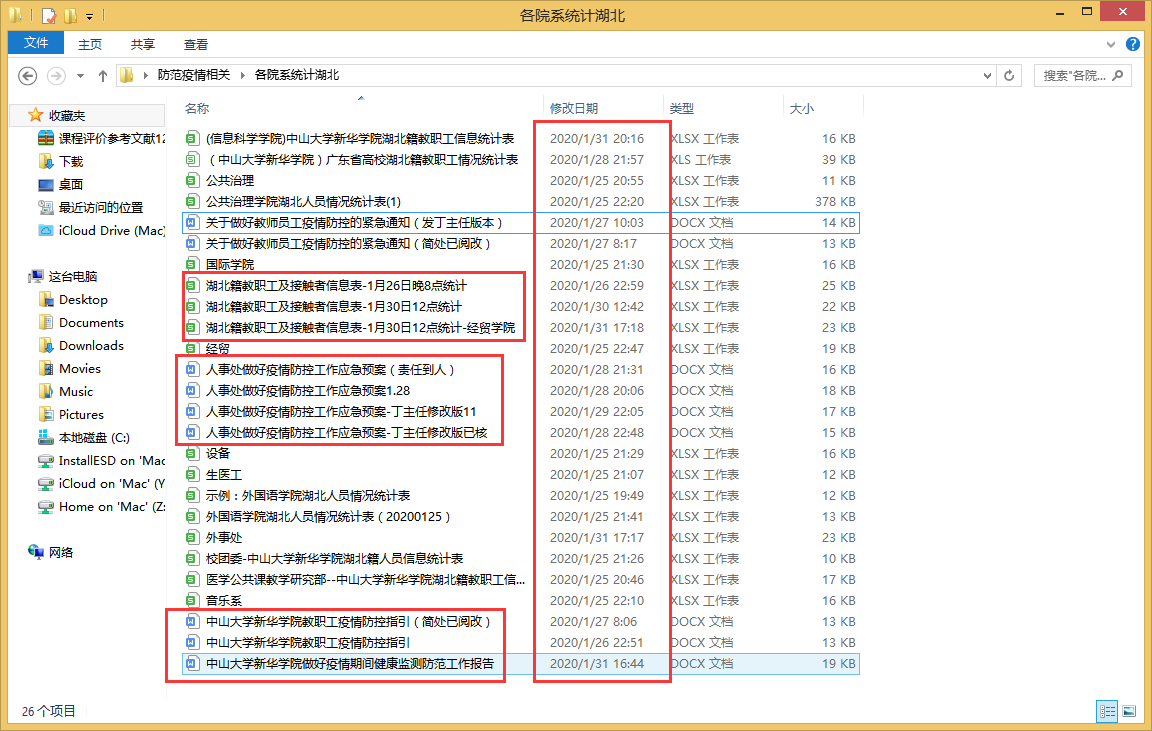
Task: Switch to details view layout
Action: tap(1107, 711)
